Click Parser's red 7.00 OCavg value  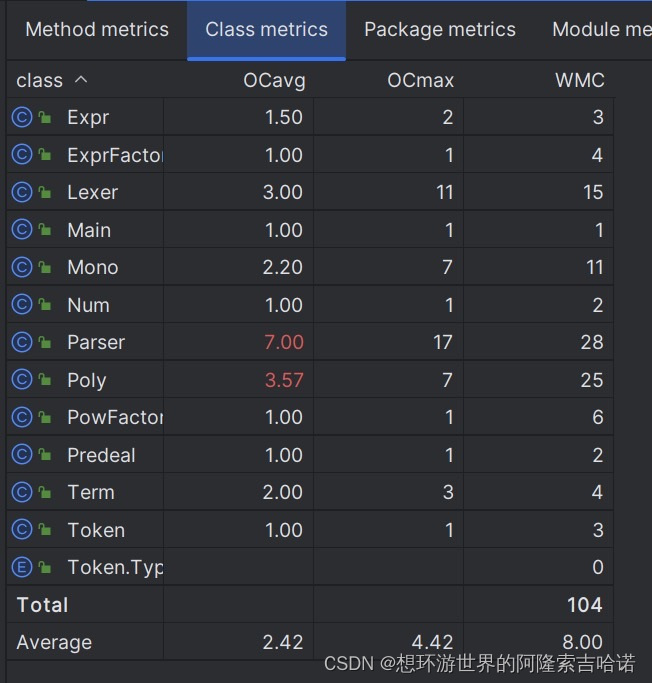click(284, 342)
